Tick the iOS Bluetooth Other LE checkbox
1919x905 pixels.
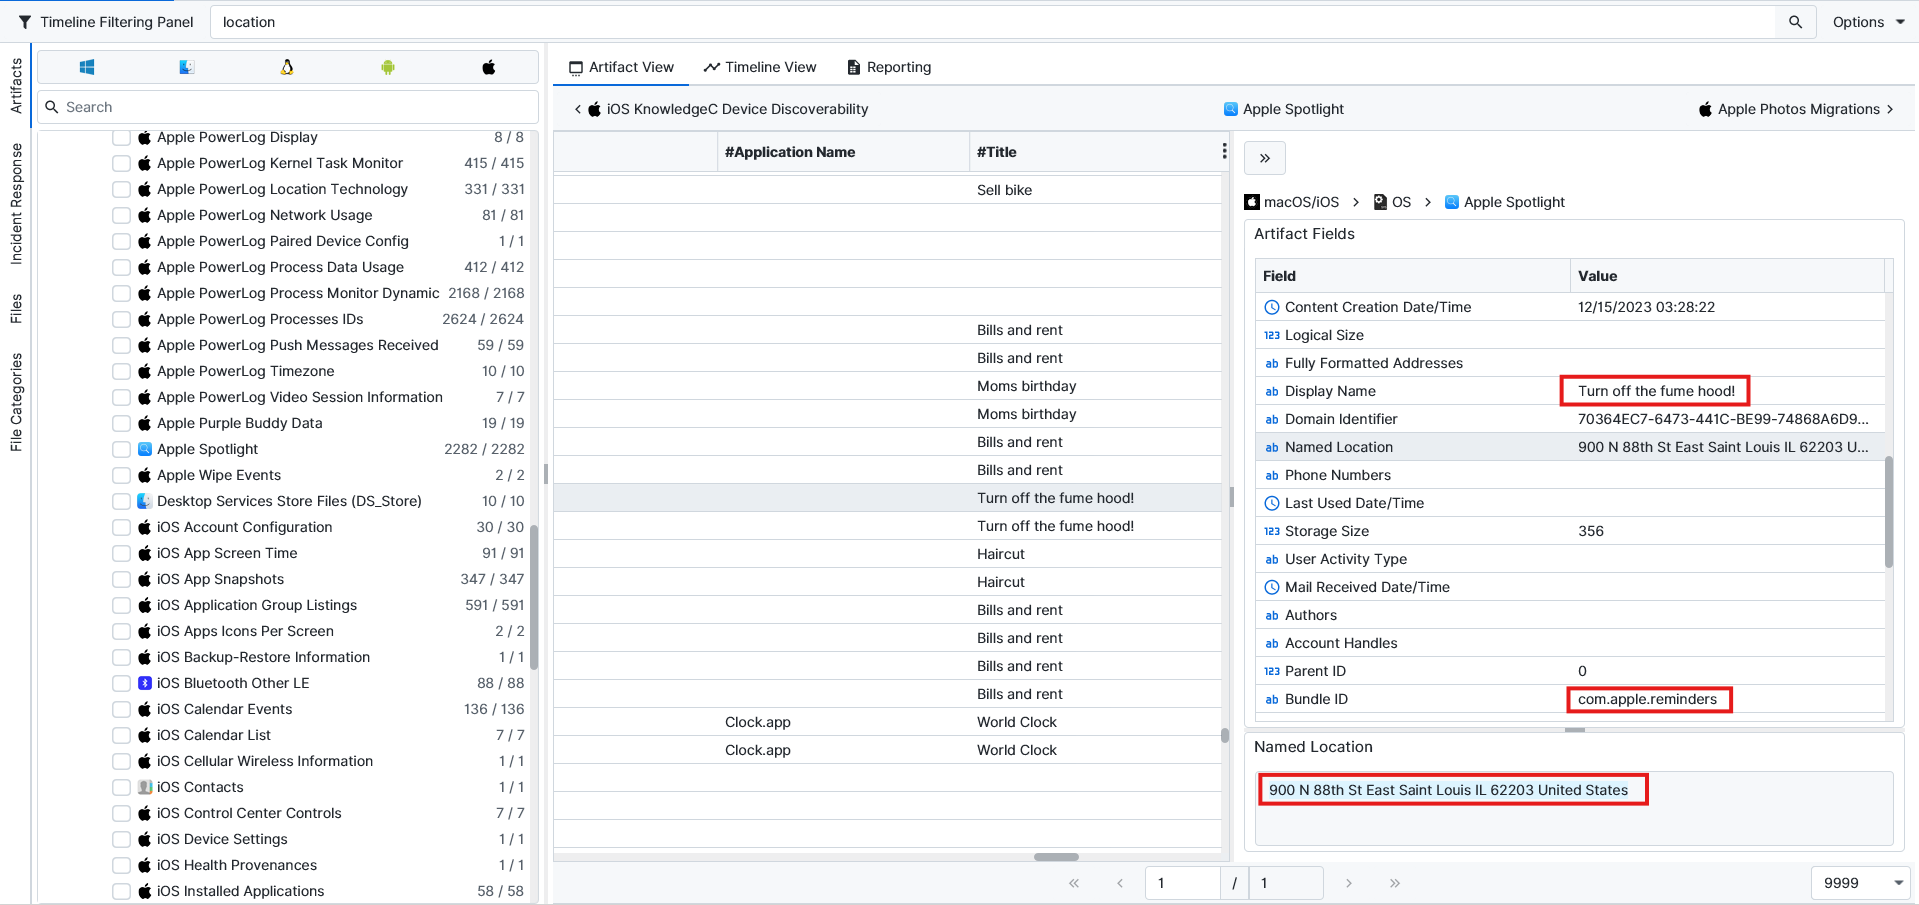121,683
